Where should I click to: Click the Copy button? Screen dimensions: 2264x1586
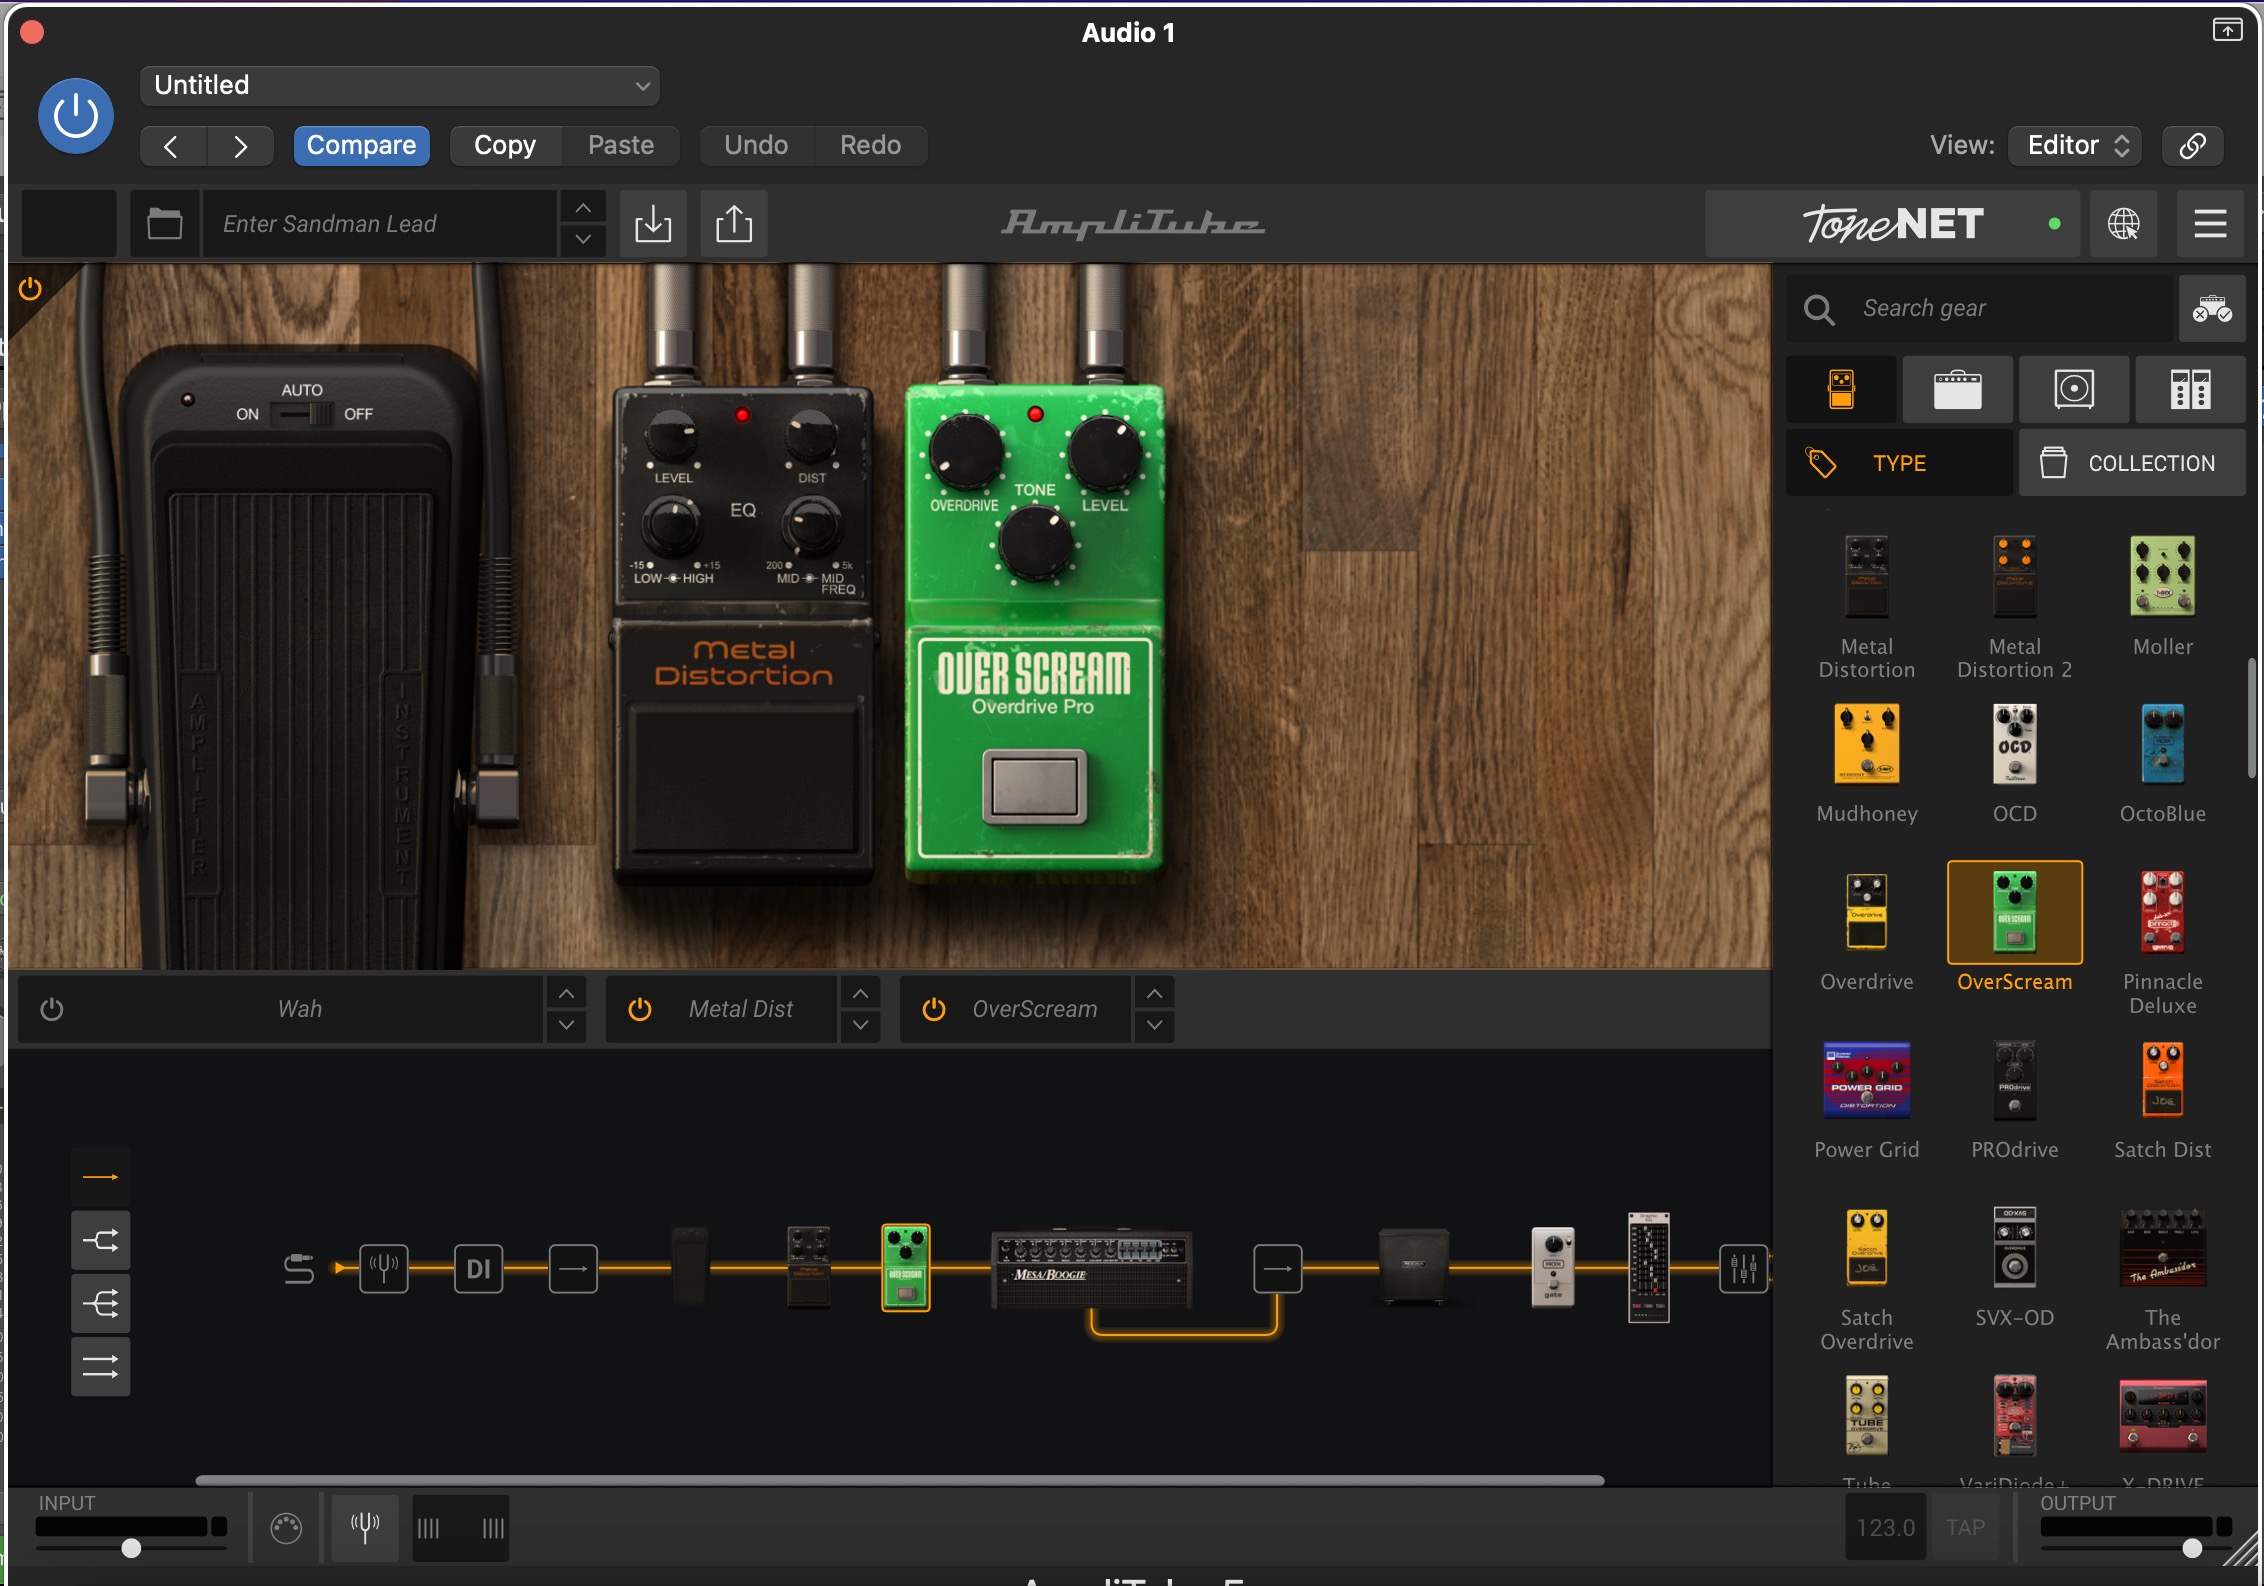tap(505, 146)
